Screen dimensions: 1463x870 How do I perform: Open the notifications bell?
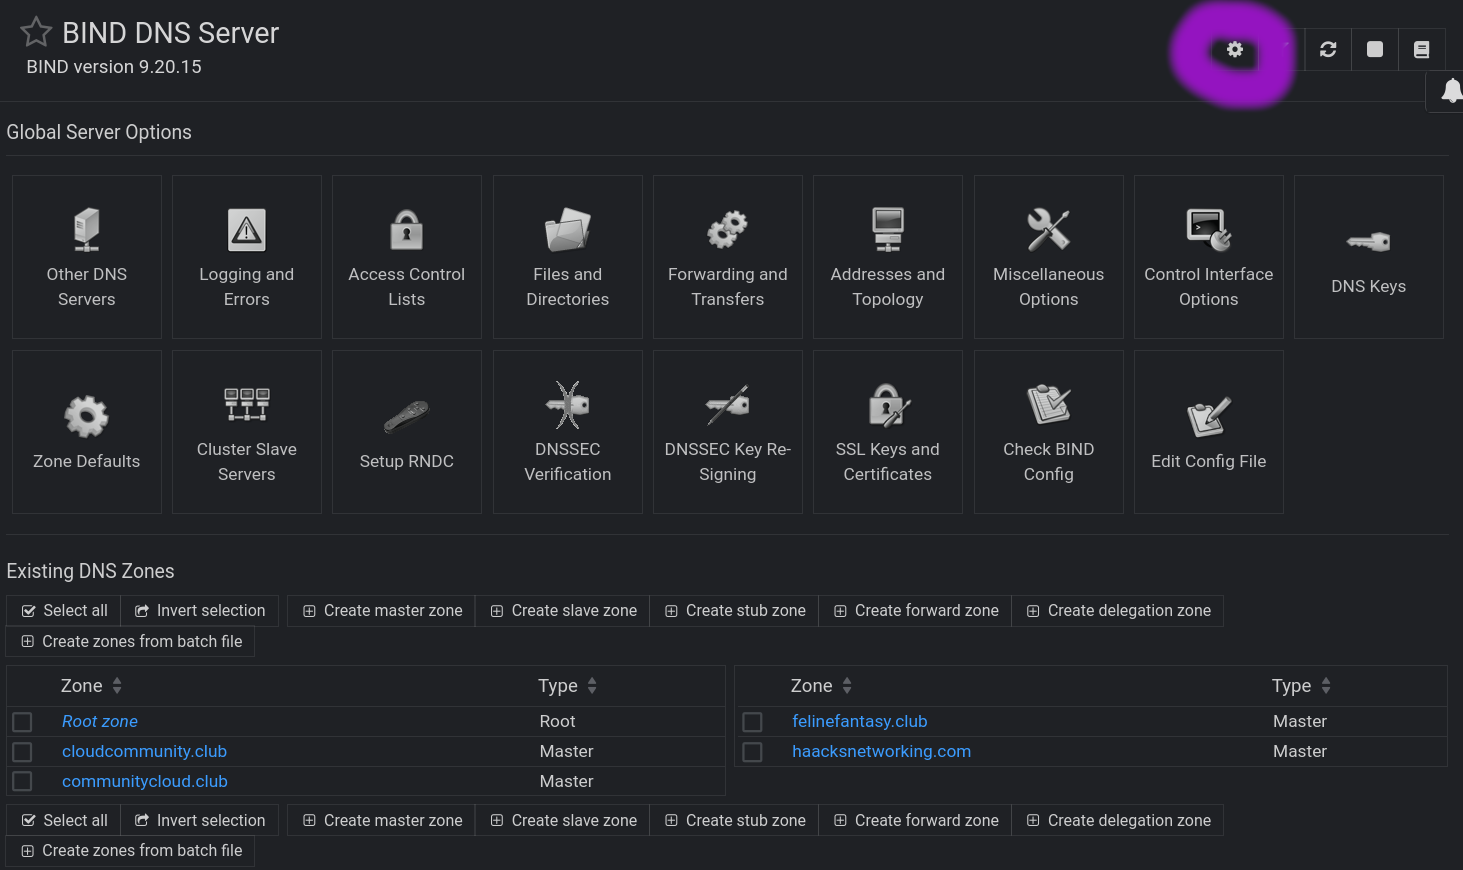click(x=1450, y=92)
